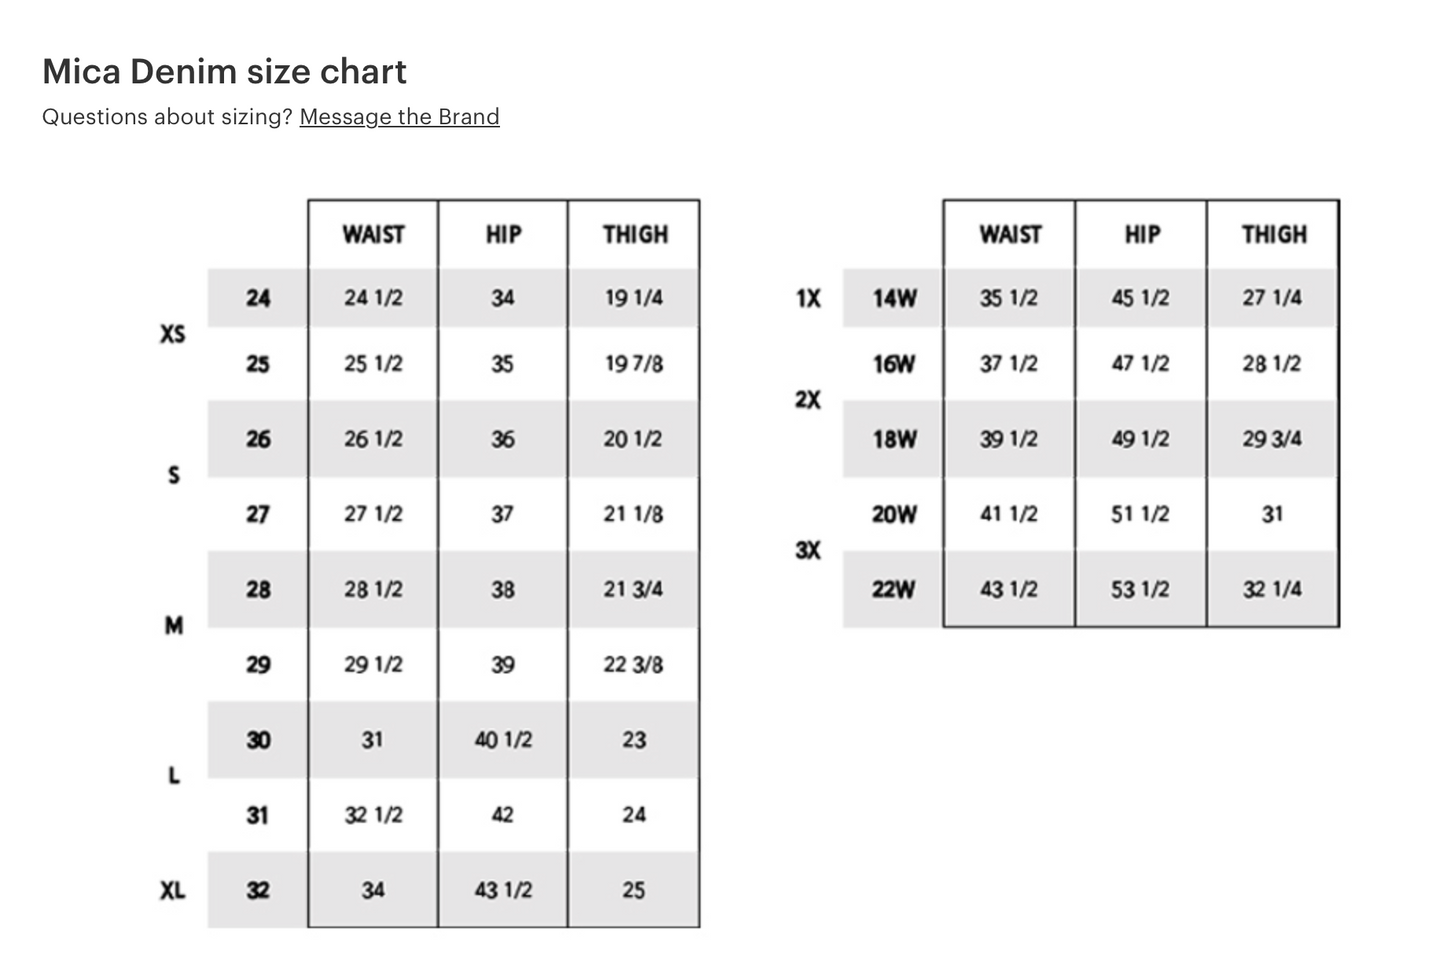
Task: Click the thigh value 32 1/4
Action: click(x=1272, y=590)
